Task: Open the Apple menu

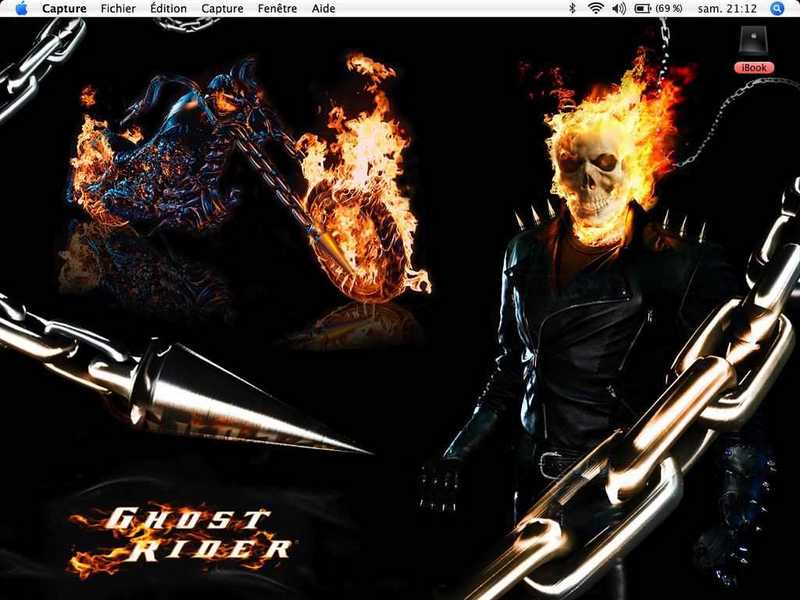Action: point(21,9)
